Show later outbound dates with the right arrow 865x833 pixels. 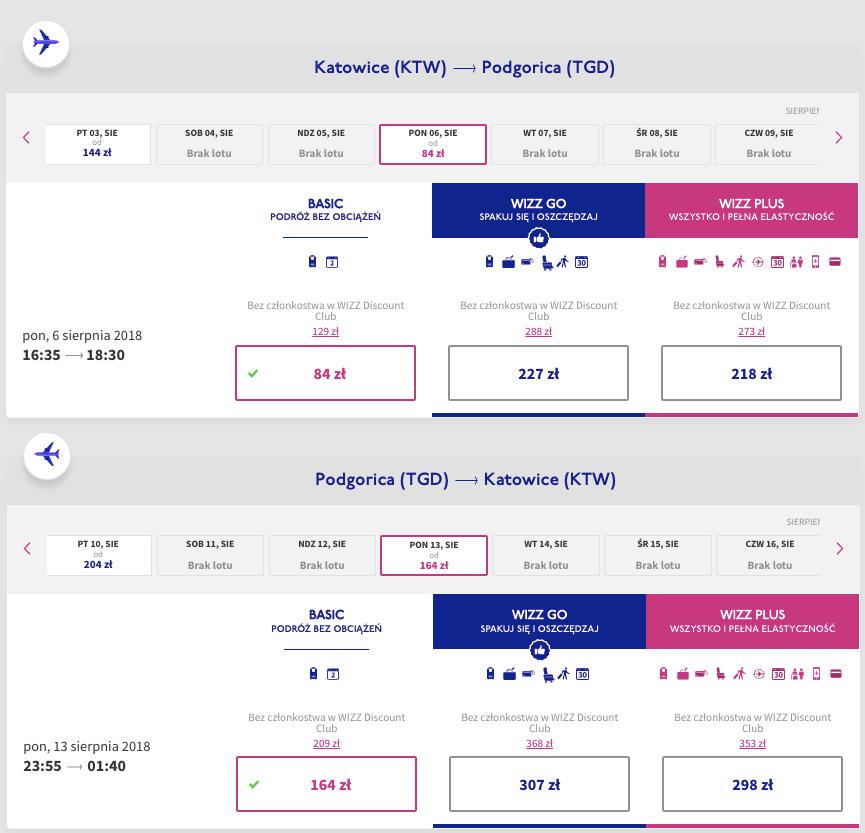point(839,137)
